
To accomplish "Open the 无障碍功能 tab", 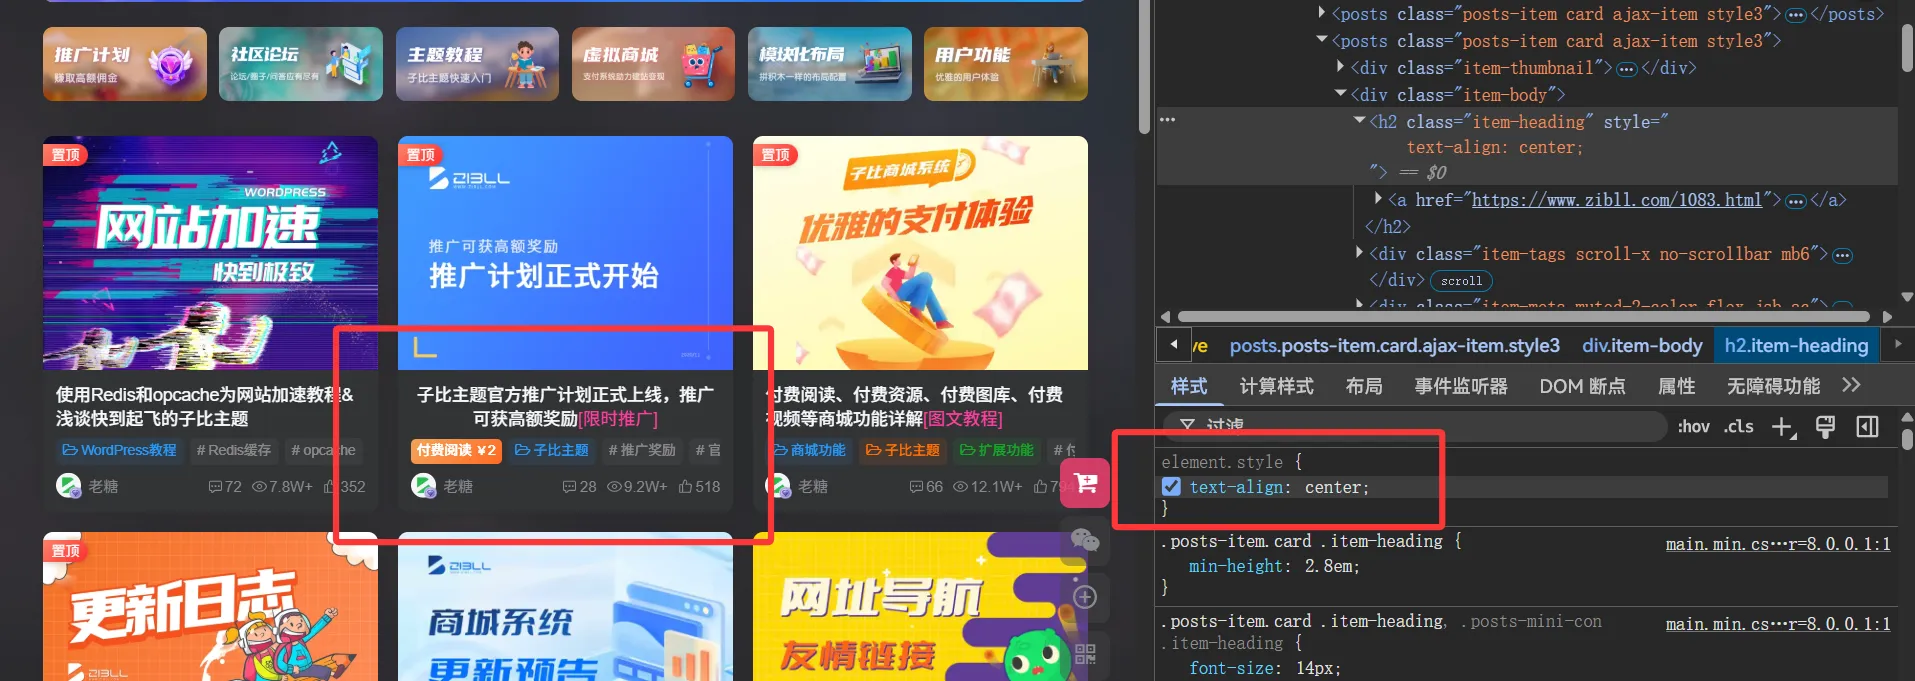I will 1773,386.
